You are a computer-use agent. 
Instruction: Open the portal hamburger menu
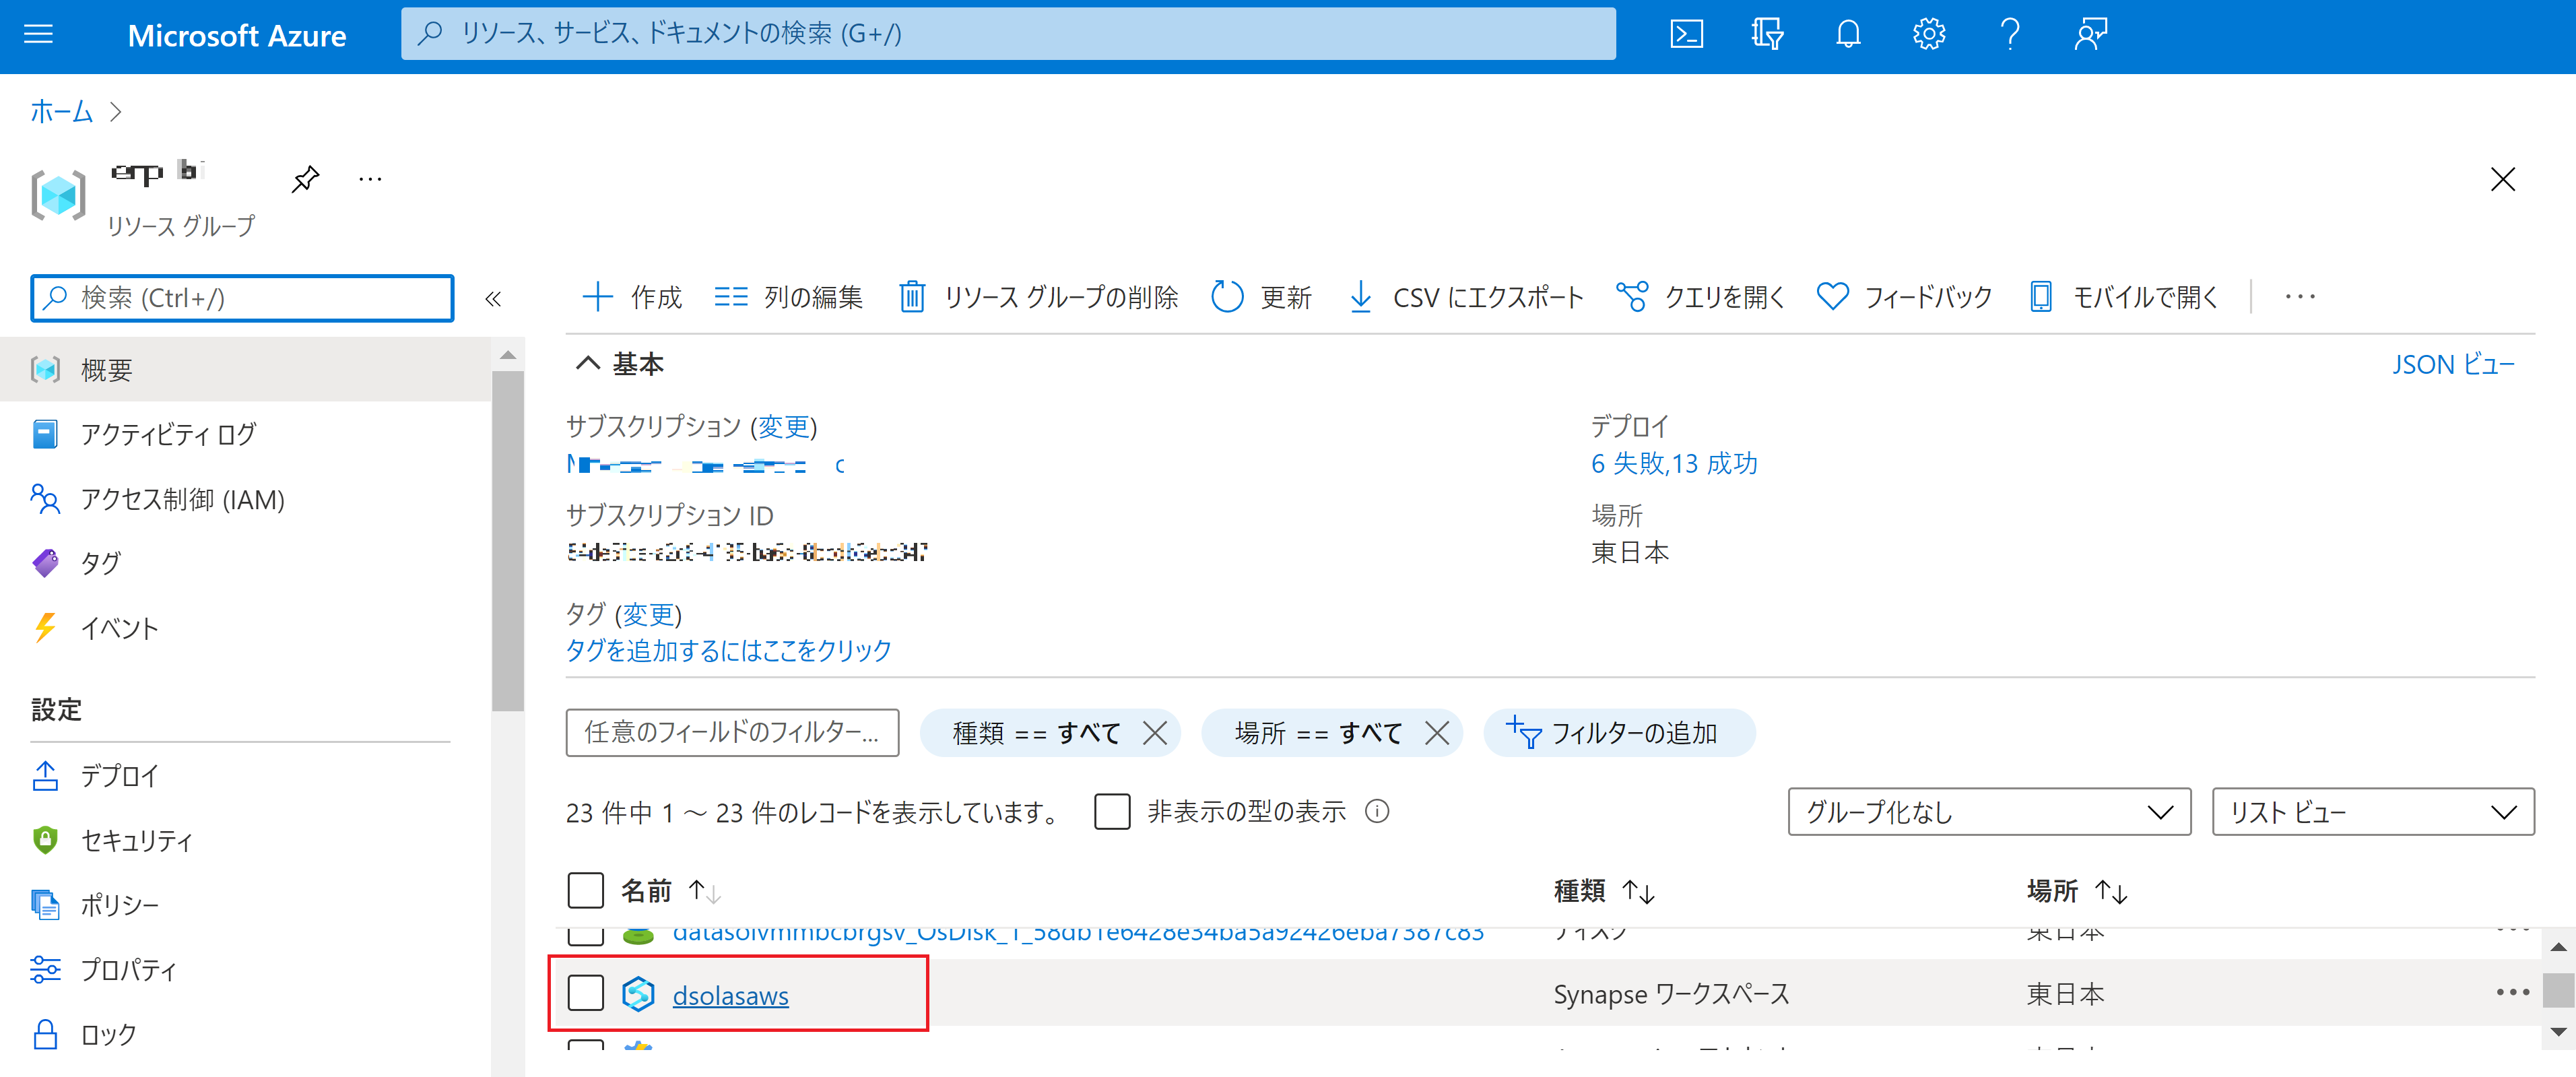click(38, 35)
